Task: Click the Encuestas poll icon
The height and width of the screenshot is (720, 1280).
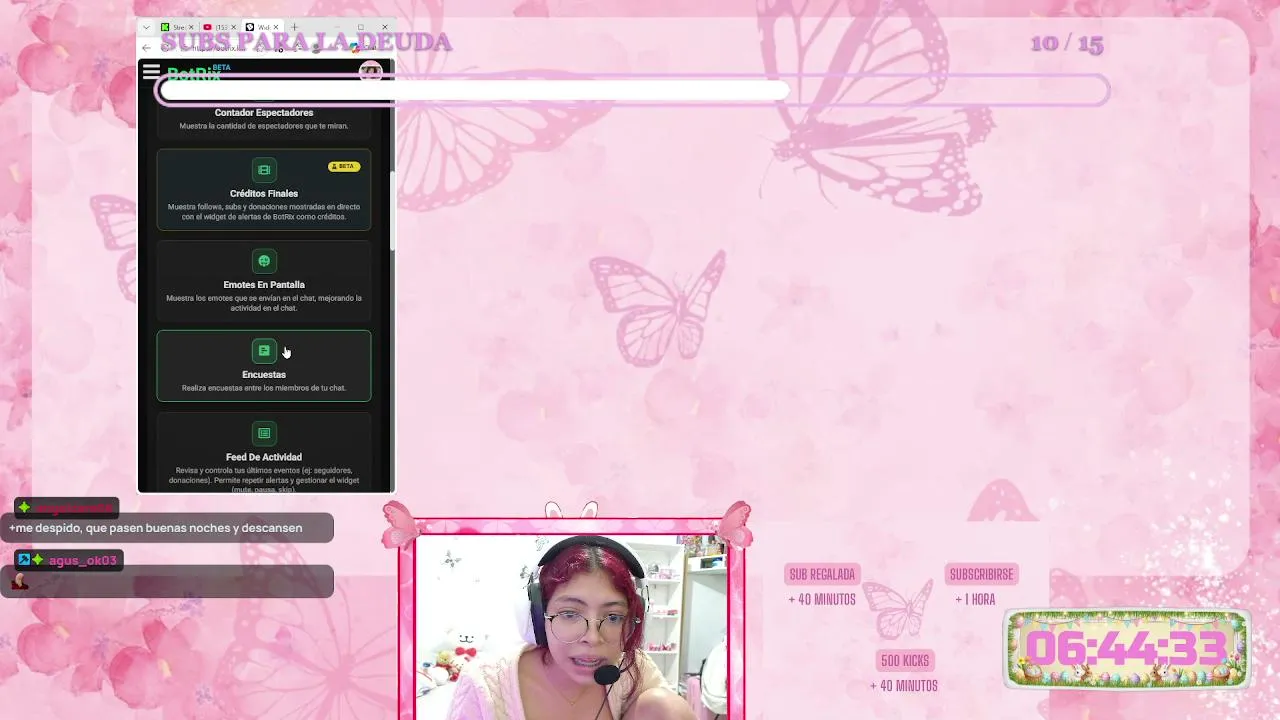Action: point(264,351)
